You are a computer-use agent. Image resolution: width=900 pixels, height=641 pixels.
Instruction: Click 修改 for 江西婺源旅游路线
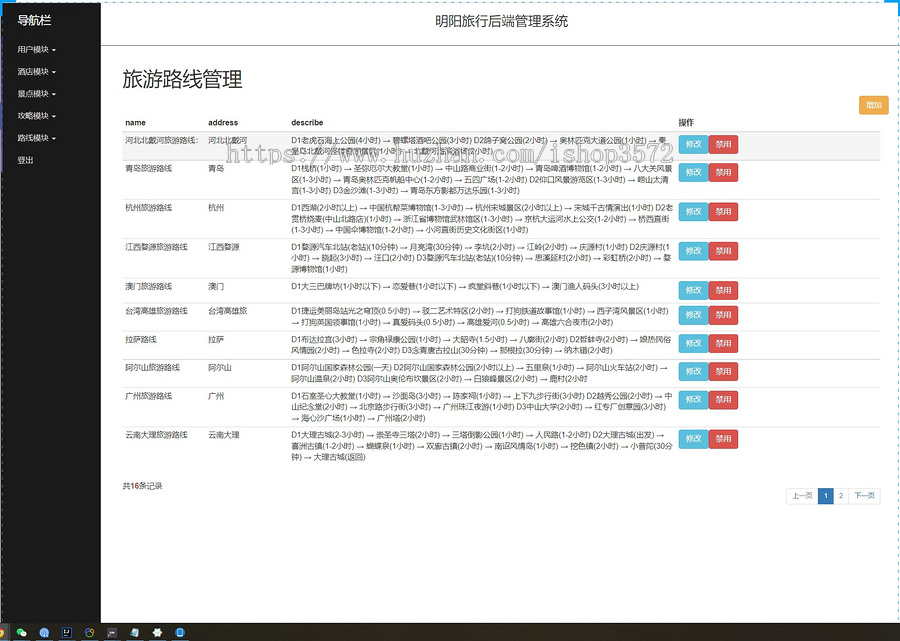pos(693,251)
